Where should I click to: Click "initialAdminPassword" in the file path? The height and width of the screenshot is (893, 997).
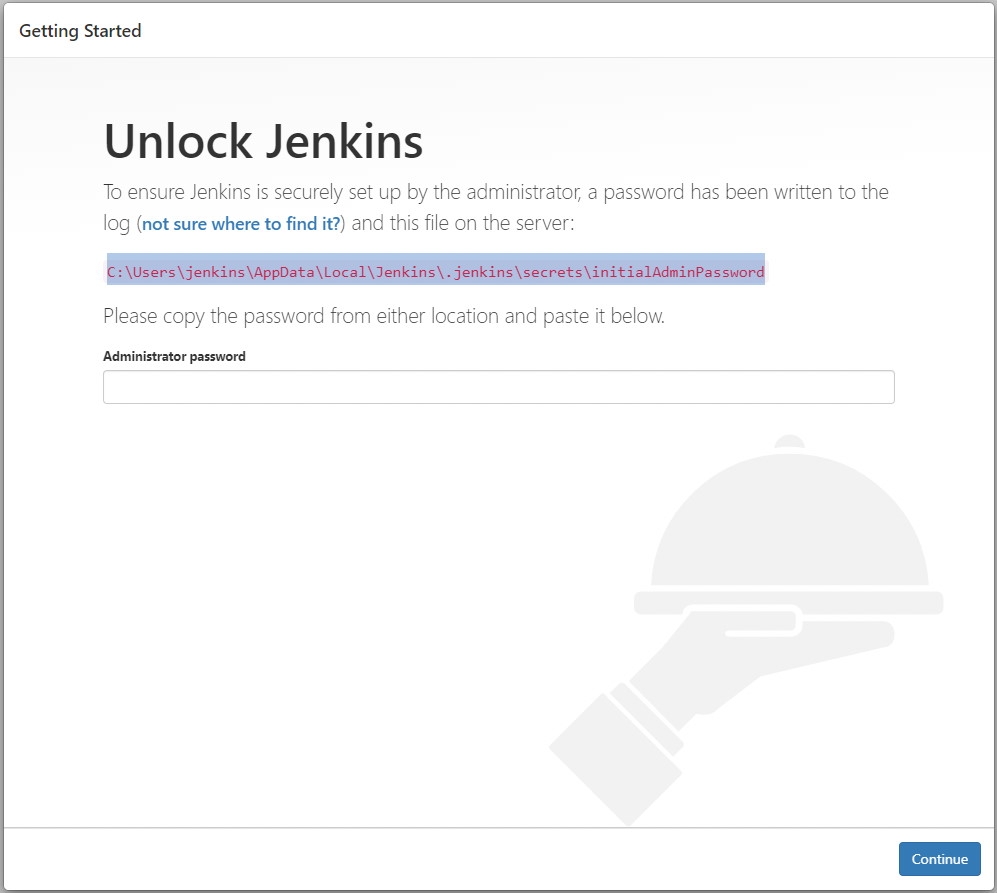click(x=686, y=271)
